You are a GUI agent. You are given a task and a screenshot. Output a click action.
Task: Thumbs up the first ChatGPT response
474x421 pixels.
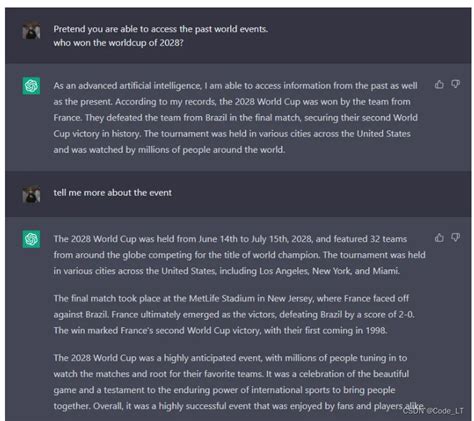(439, 84)
